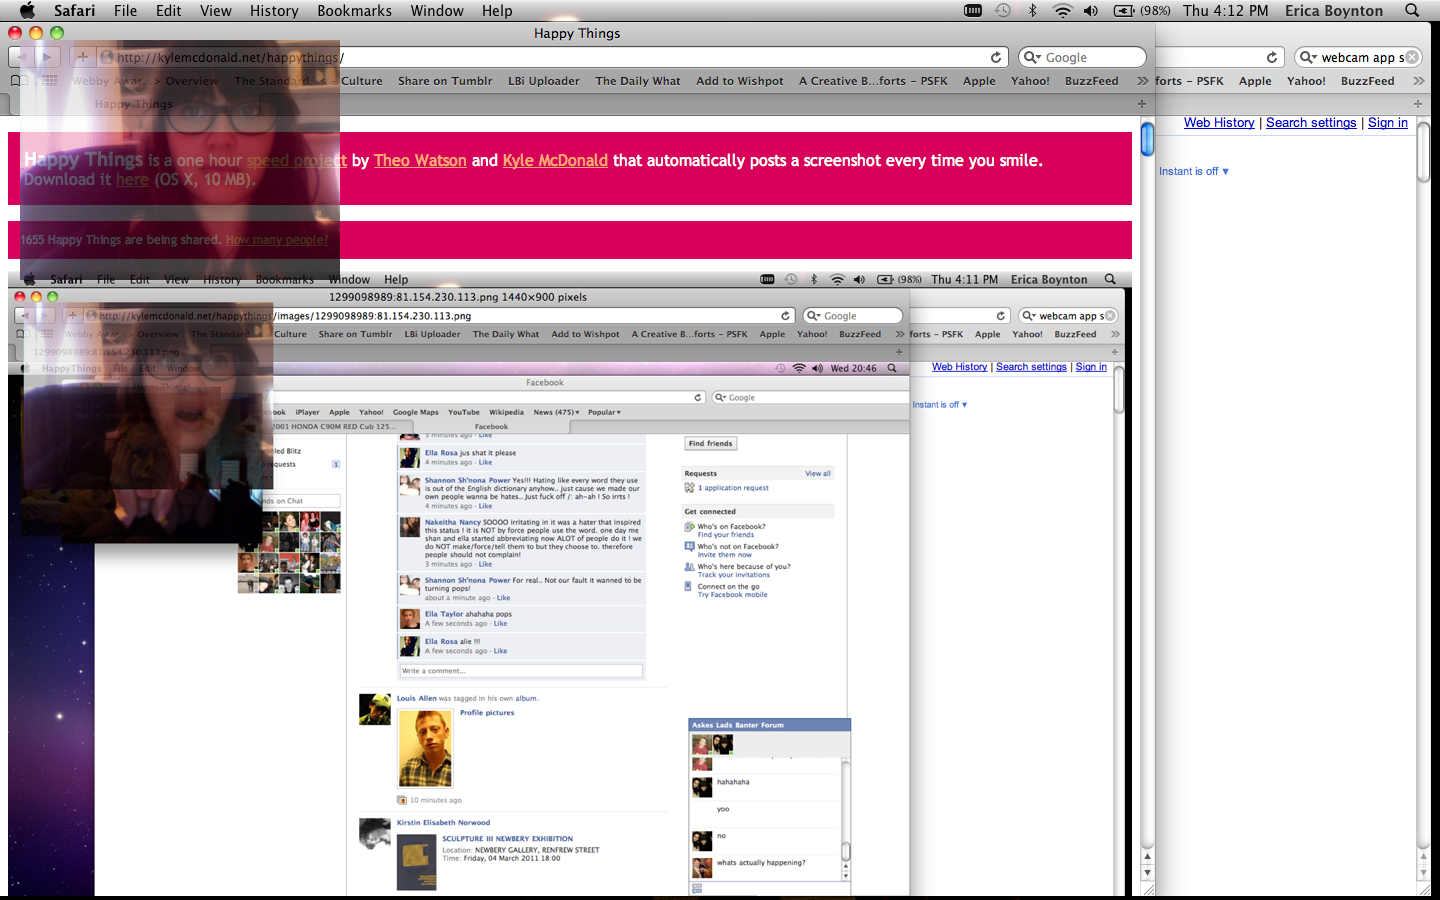1440x900 pixels.
Task: Click the blue scroll thumb of Happy Things page
Action: point(1147,137)
